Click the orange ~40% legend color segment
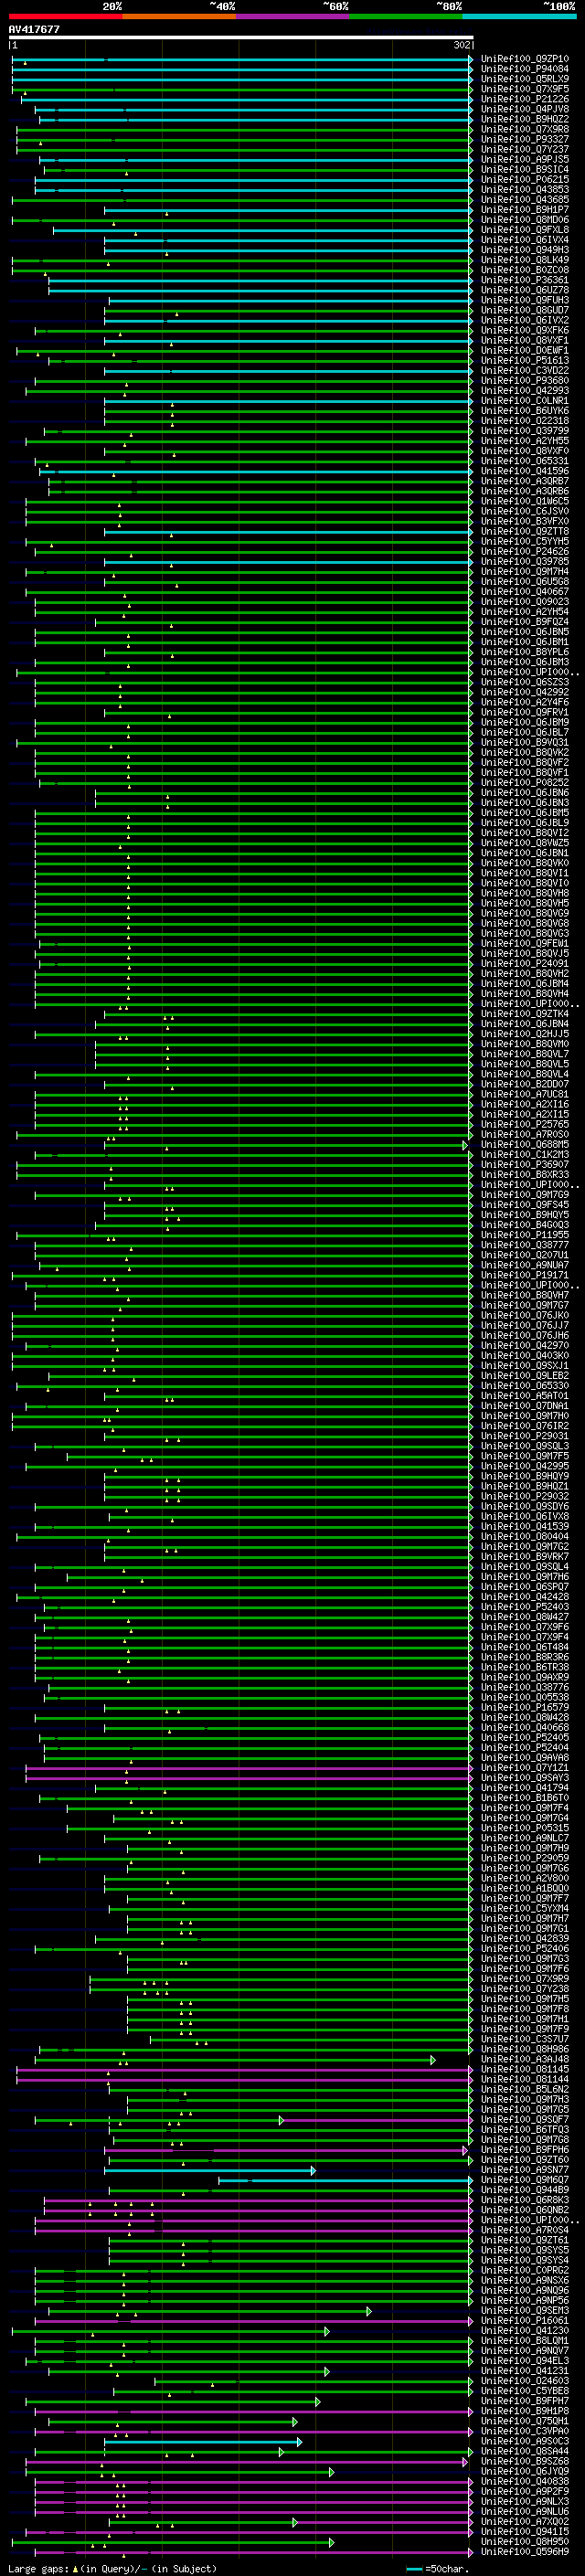Viewport: 585px width, 2576px height. (179, 16)
